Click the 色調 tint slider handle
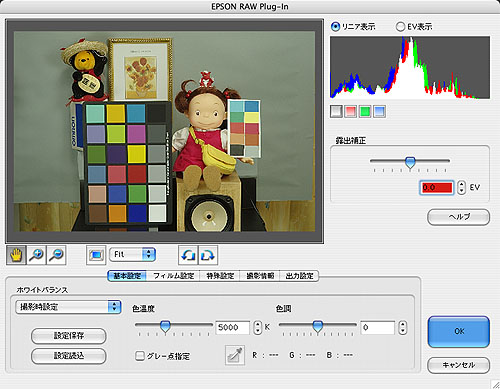Viewport: 500px width, 389px height. pos(318,327)
